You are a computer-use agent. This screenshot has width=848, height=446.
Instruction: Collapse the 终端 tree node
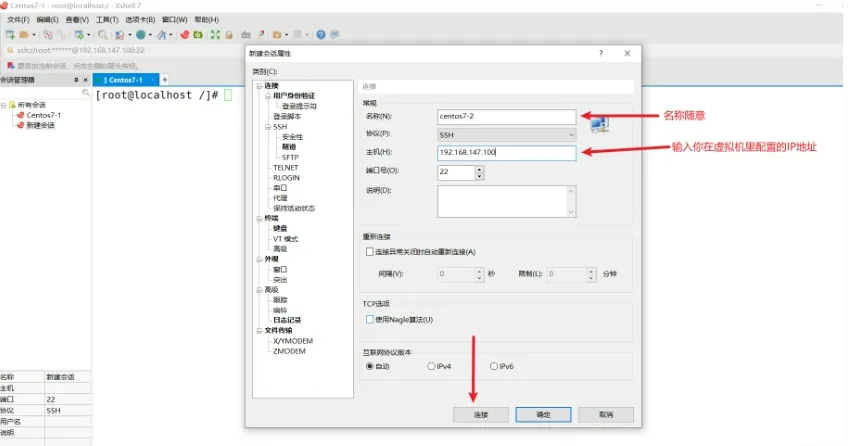click(260, 218)
